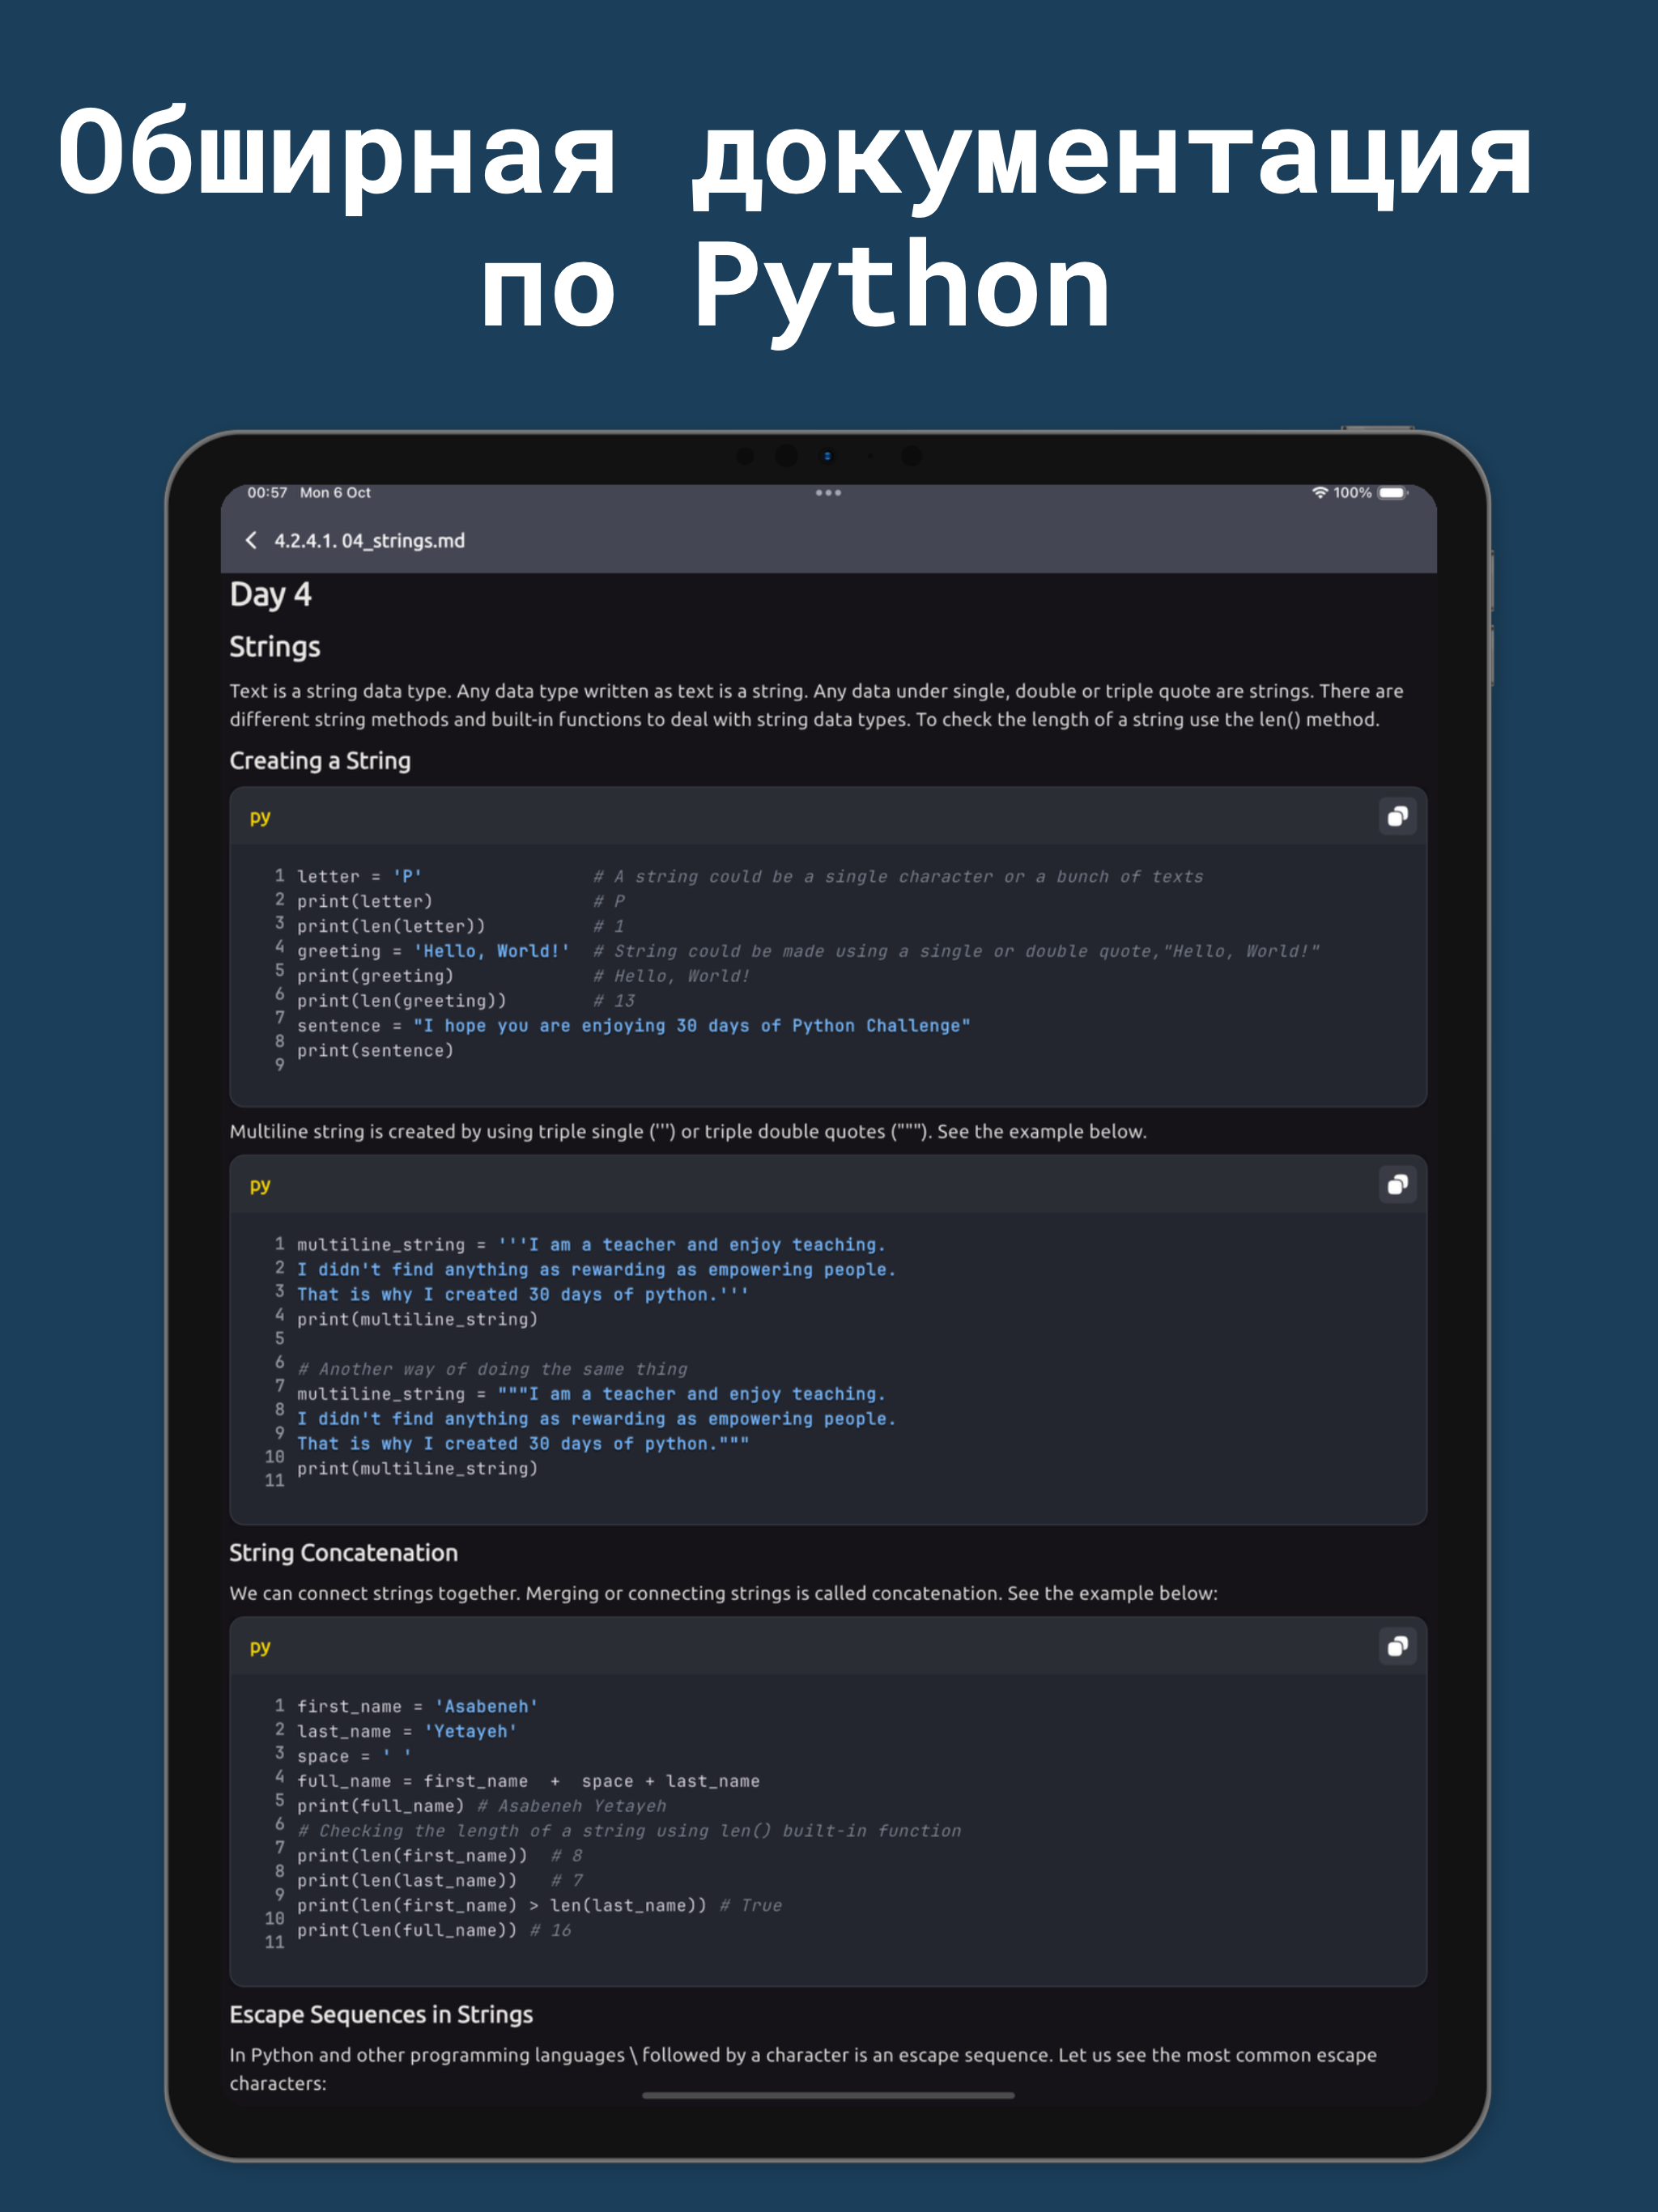This screenshot has width=1658, height=2212.
Task: Tap the first_name = 'Asabeneh' code line
Action: (417, 1707)
